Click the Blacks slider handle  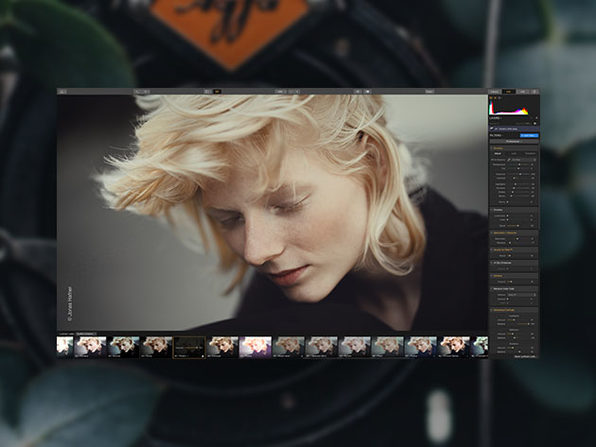tap(511, 196)
